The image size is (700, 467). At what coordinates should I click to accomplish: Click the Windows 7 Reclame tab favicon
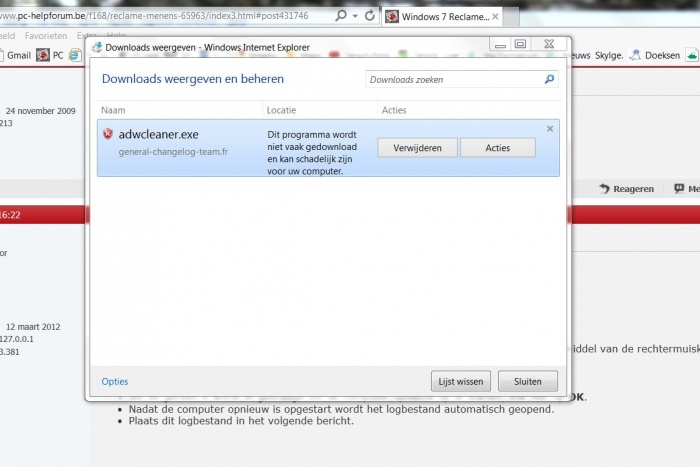[x=392, y=17]
